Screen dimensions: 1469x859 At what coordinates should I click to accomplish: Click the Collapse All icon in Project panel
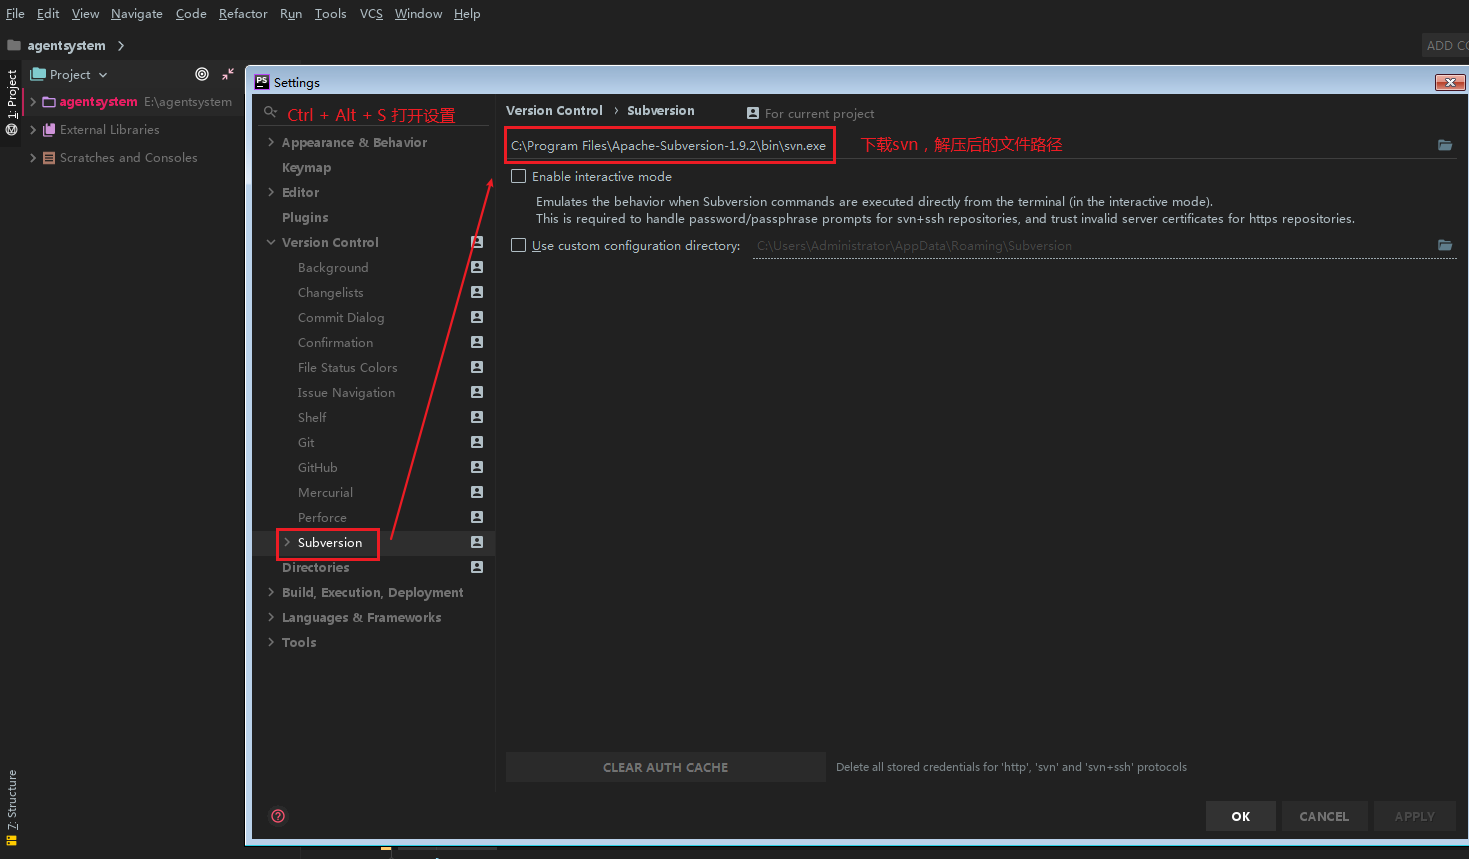tap(228, 74)
